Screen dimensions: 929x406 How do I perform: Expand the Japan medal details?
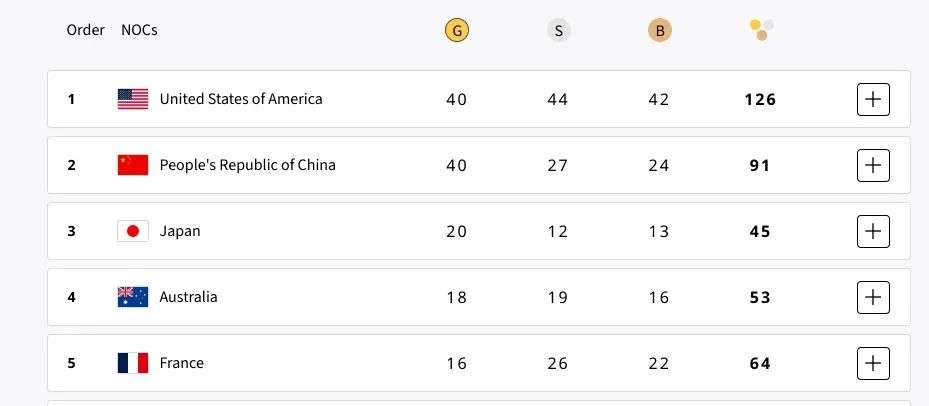[873, 231]
